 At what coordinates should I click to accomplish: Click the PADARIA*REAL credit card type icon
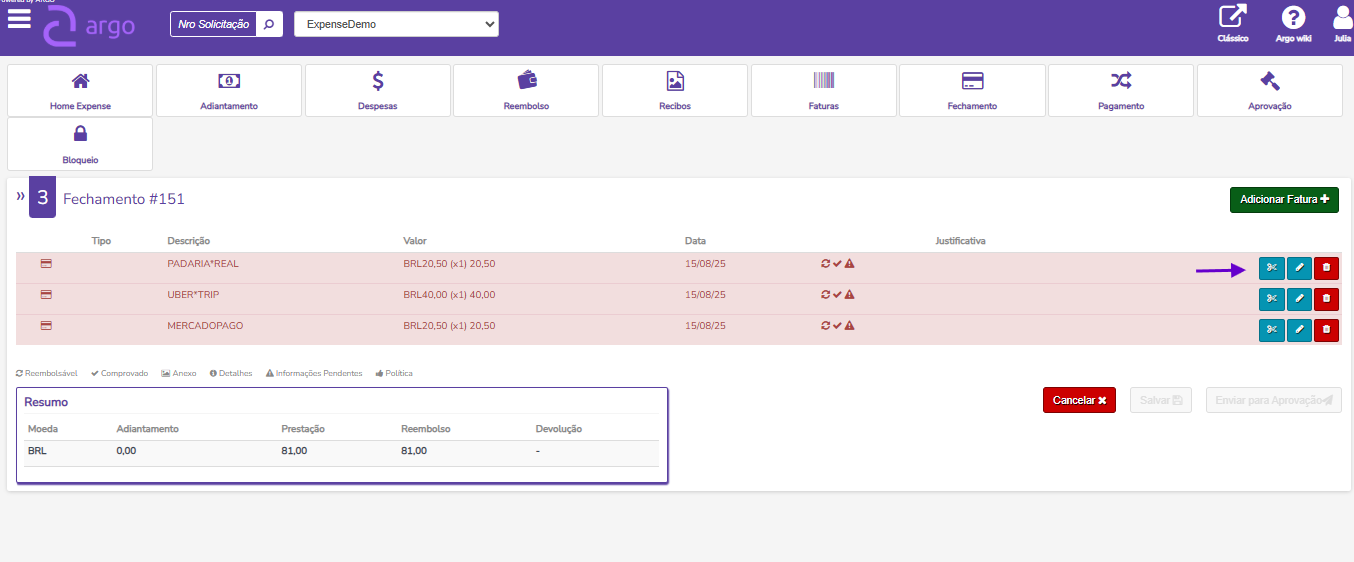(46, 264)
